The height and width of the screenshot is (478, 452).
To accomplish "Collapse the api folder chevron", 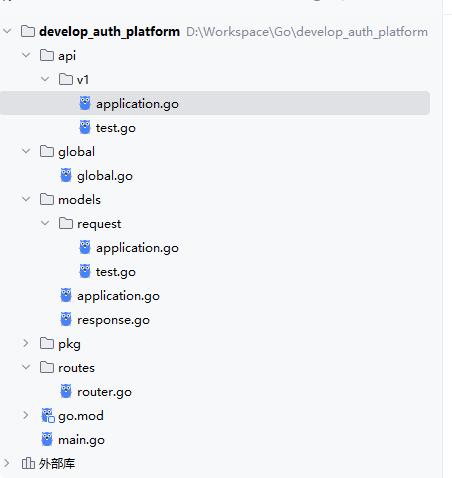I will (x=26, y=55).
